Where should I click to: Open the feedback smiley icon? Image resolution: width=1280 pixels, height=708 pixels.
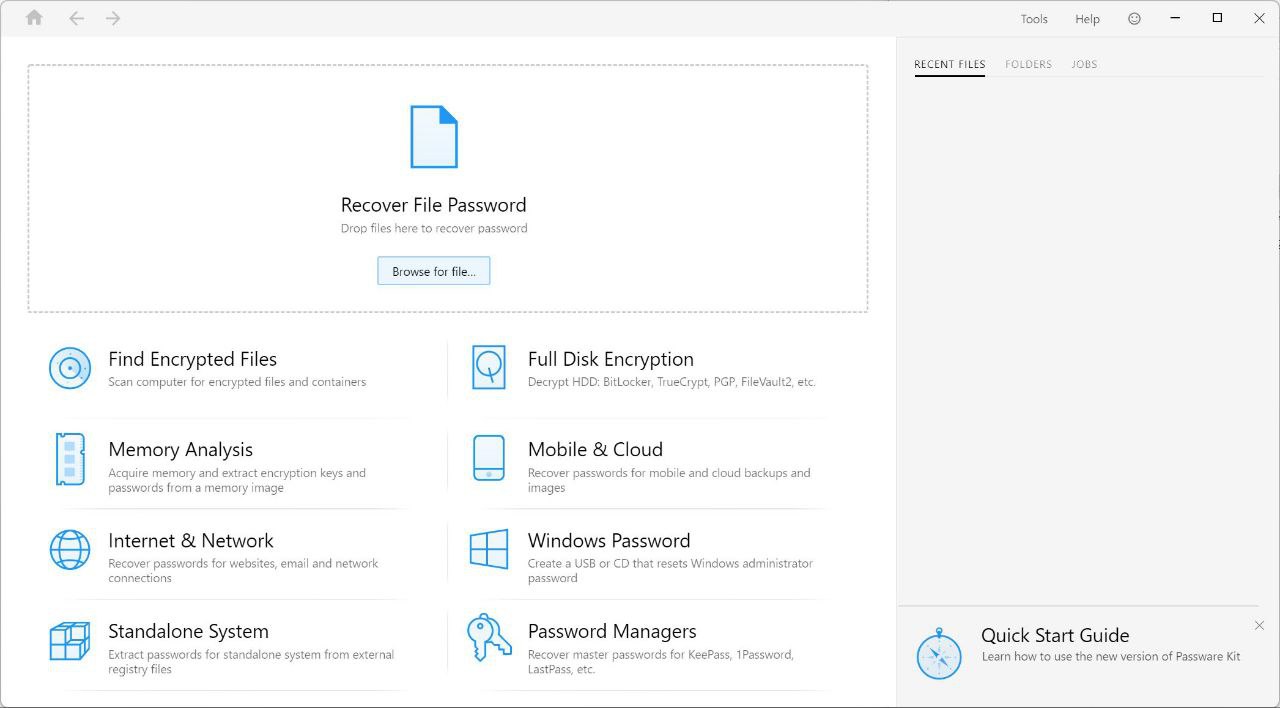point(1134,17)
